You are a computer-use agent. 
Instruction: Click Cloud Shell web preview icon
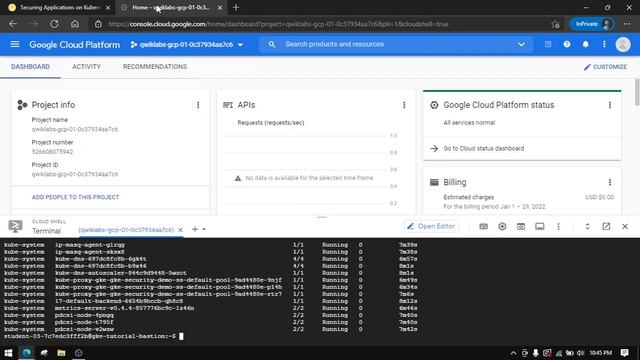pyautogui.click(x=521, y=226)
